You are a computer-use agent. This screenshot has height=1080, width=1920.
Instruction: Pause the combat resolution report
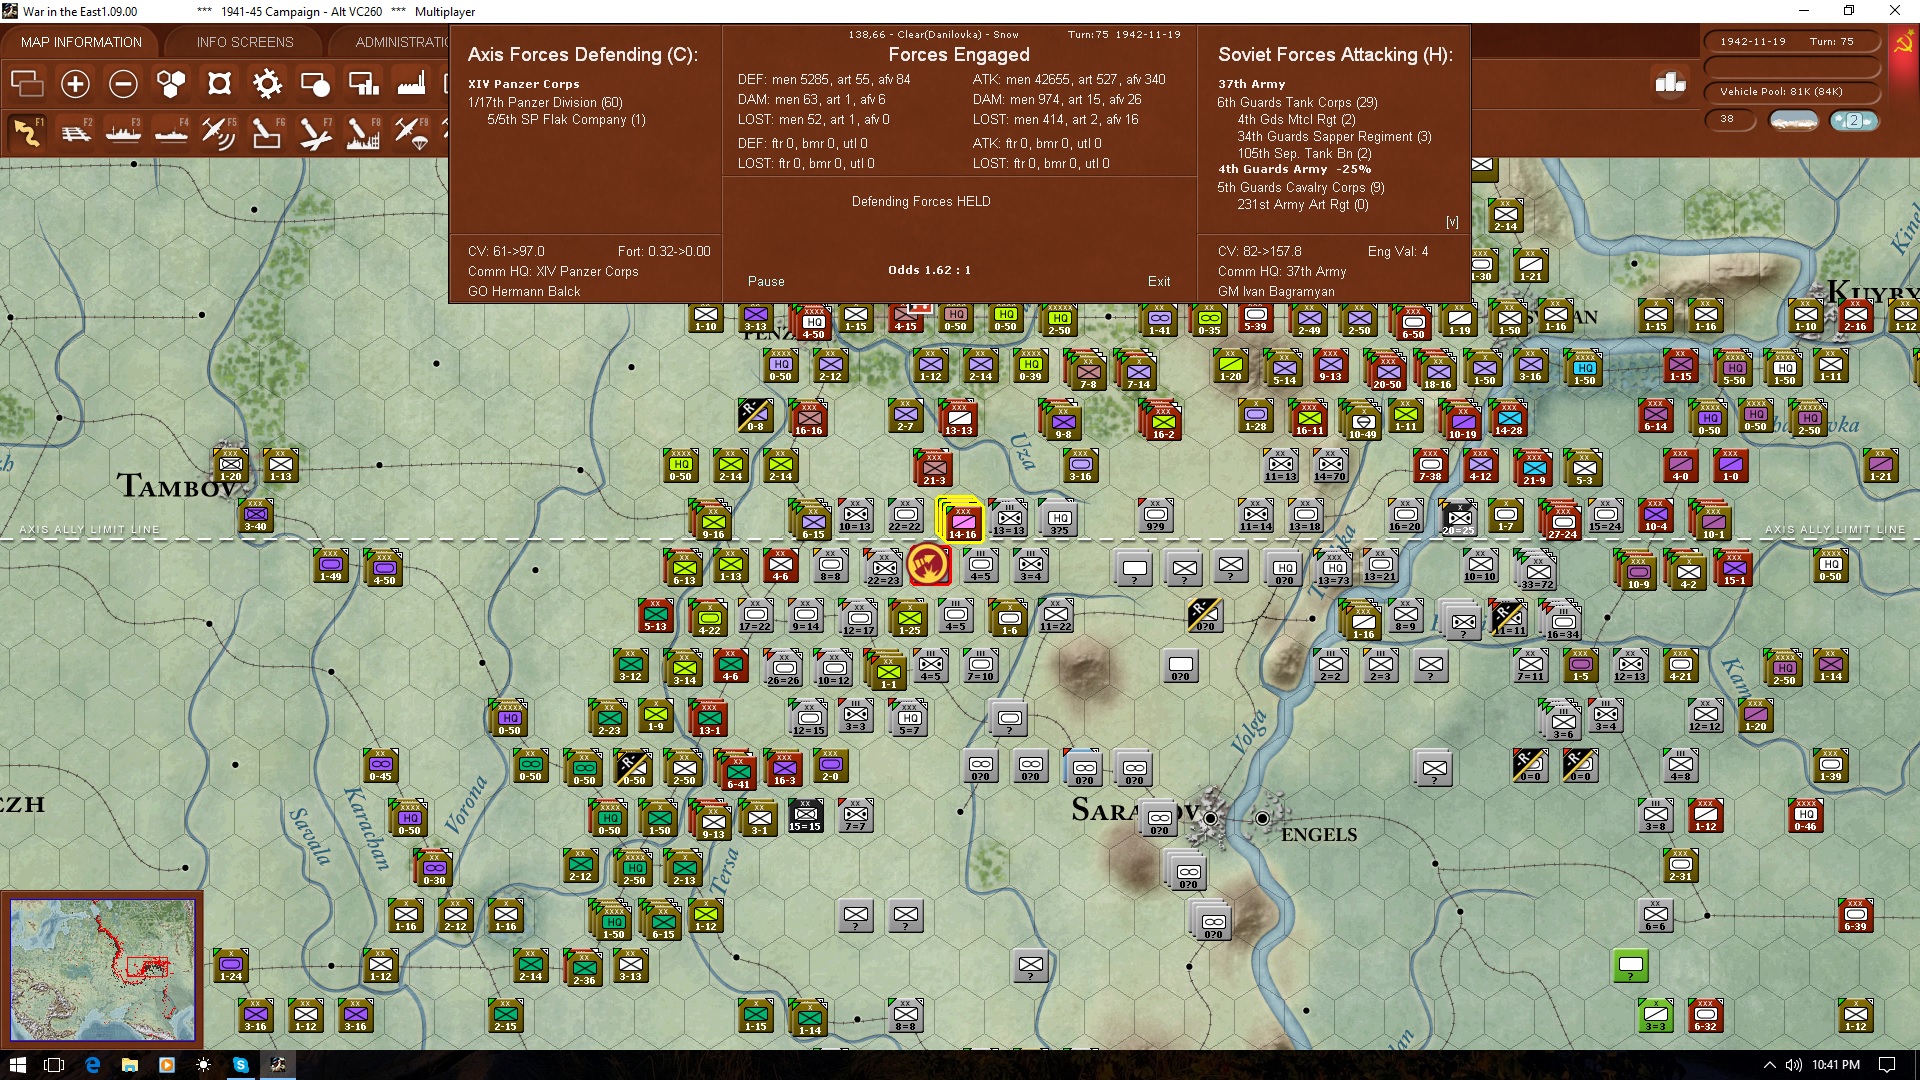pos(766,282)
